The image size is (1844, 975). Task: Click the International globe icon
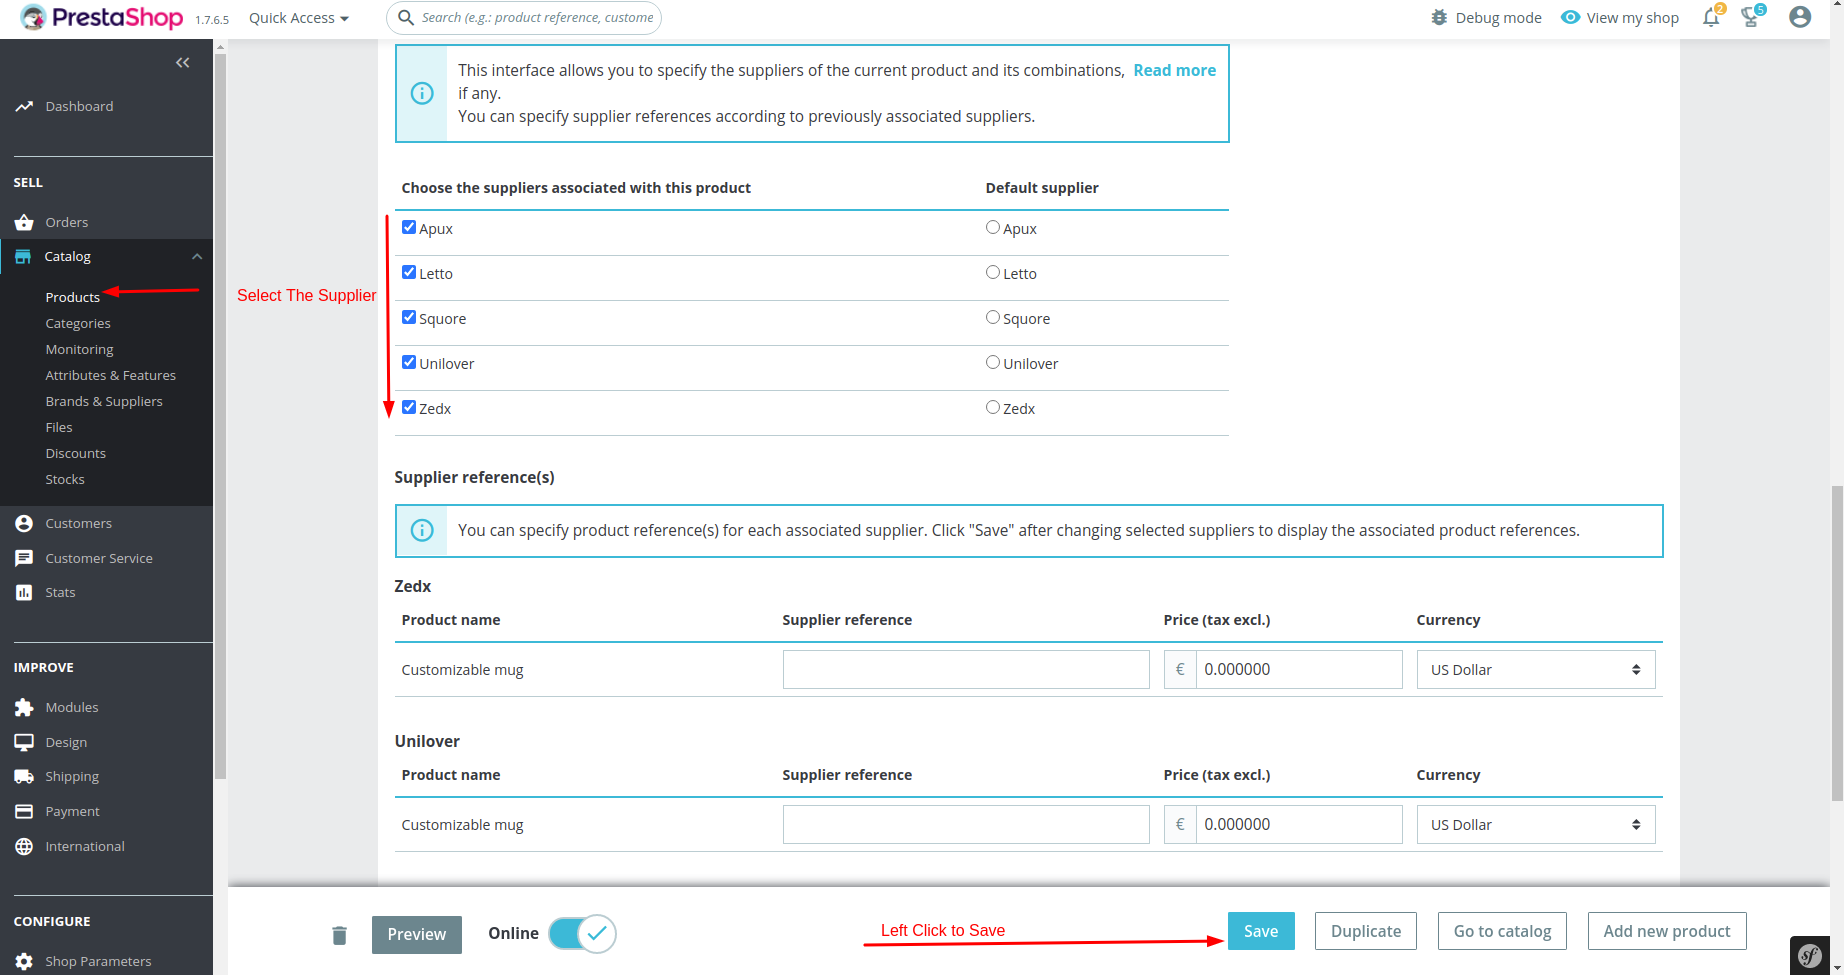(x=24, y=846)
